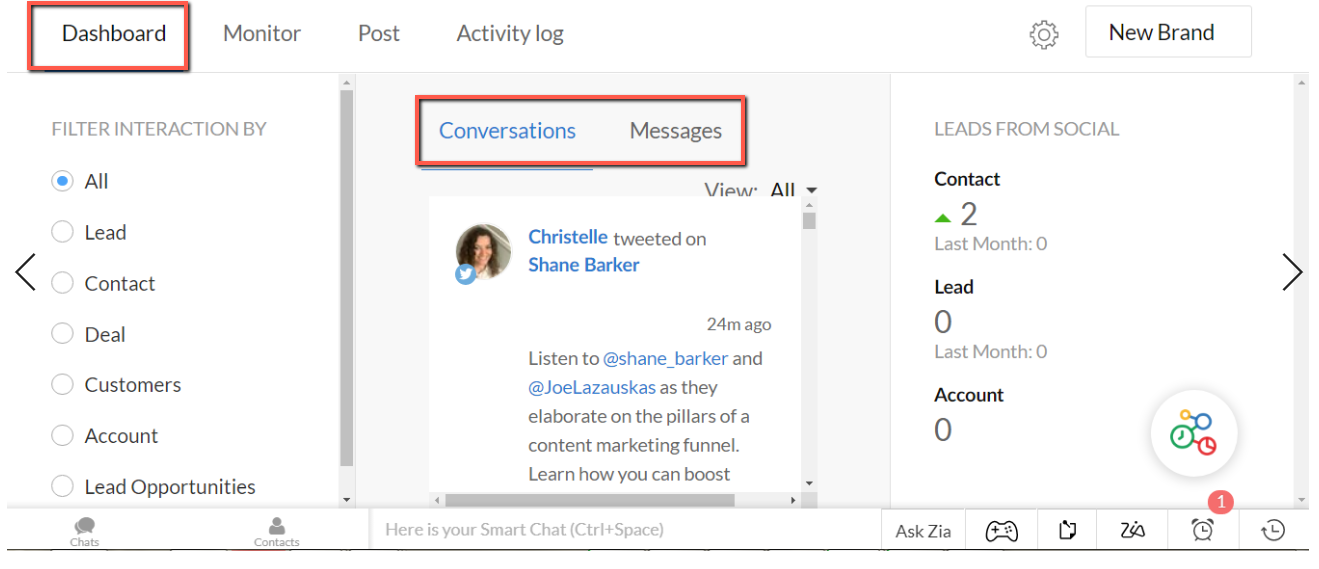Image resolution: width=1319 pixels, height=569 pixels.
Task: Open the View All dropdown
Action: 794,190
